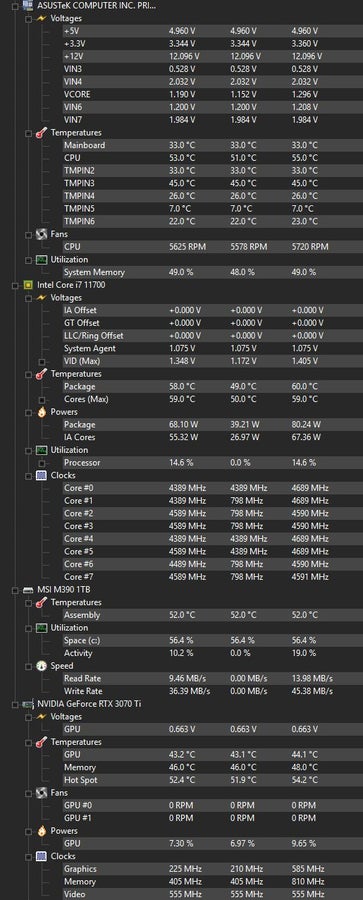Collapse the Speed group under MSI M390
This screenshot has width=363, height=900.
pos(29,666)
